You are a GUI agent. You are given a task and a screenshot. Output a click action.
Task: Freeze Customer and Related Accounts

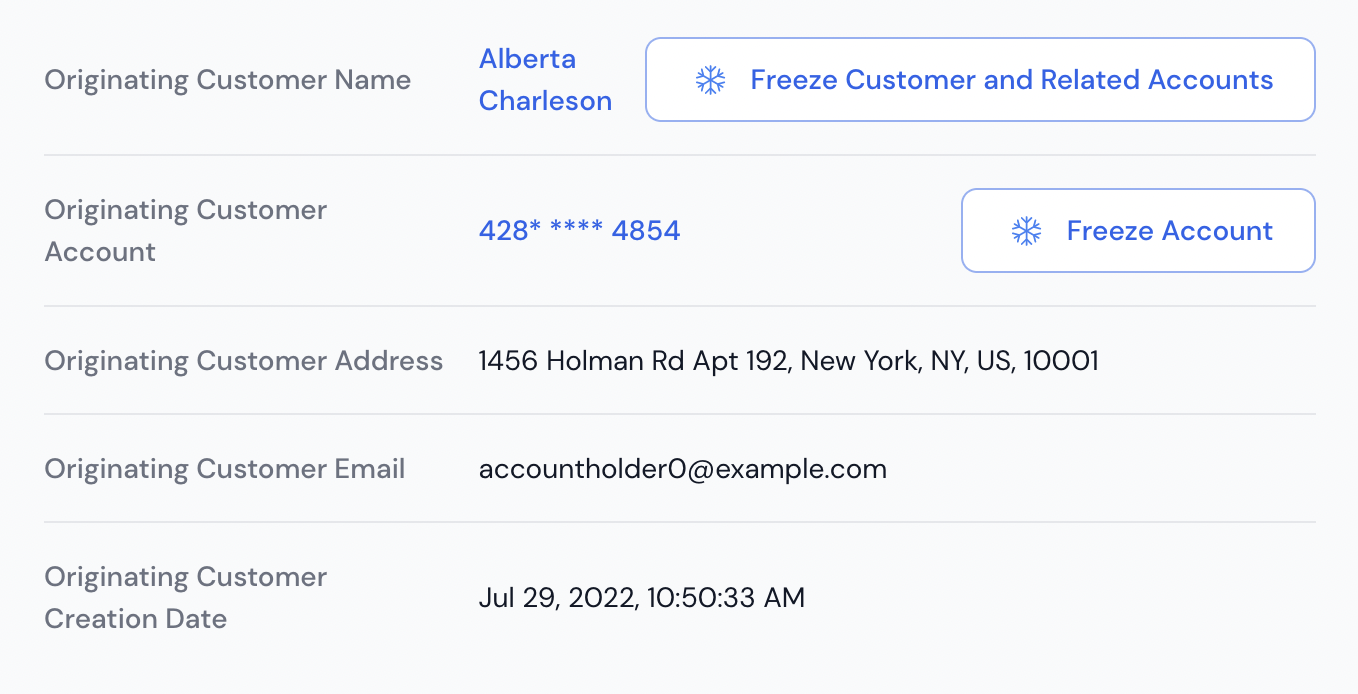980,80
